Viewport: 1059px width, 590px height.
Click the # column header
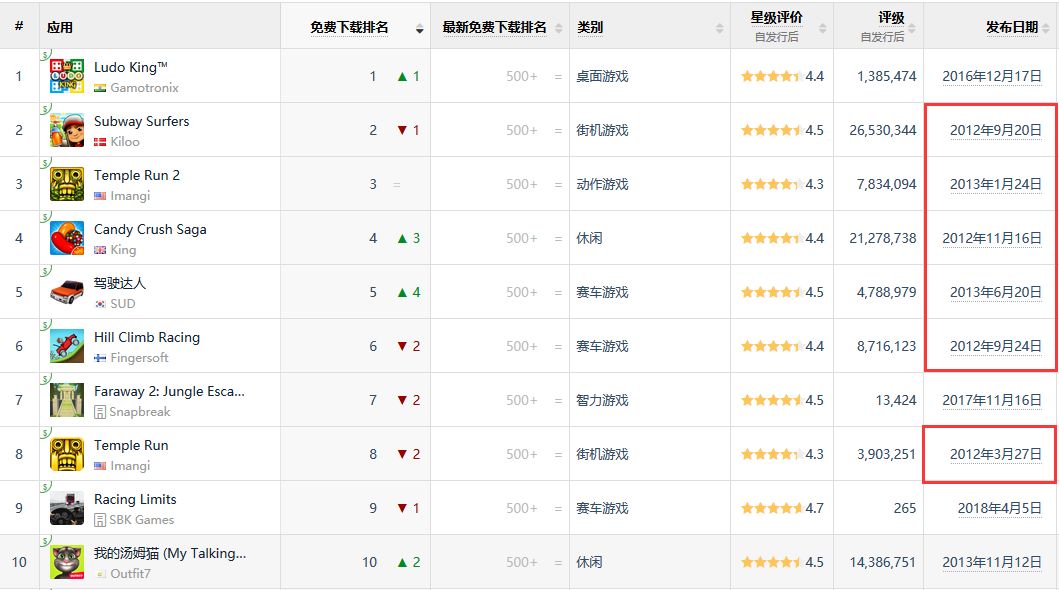tap(19, 26)
